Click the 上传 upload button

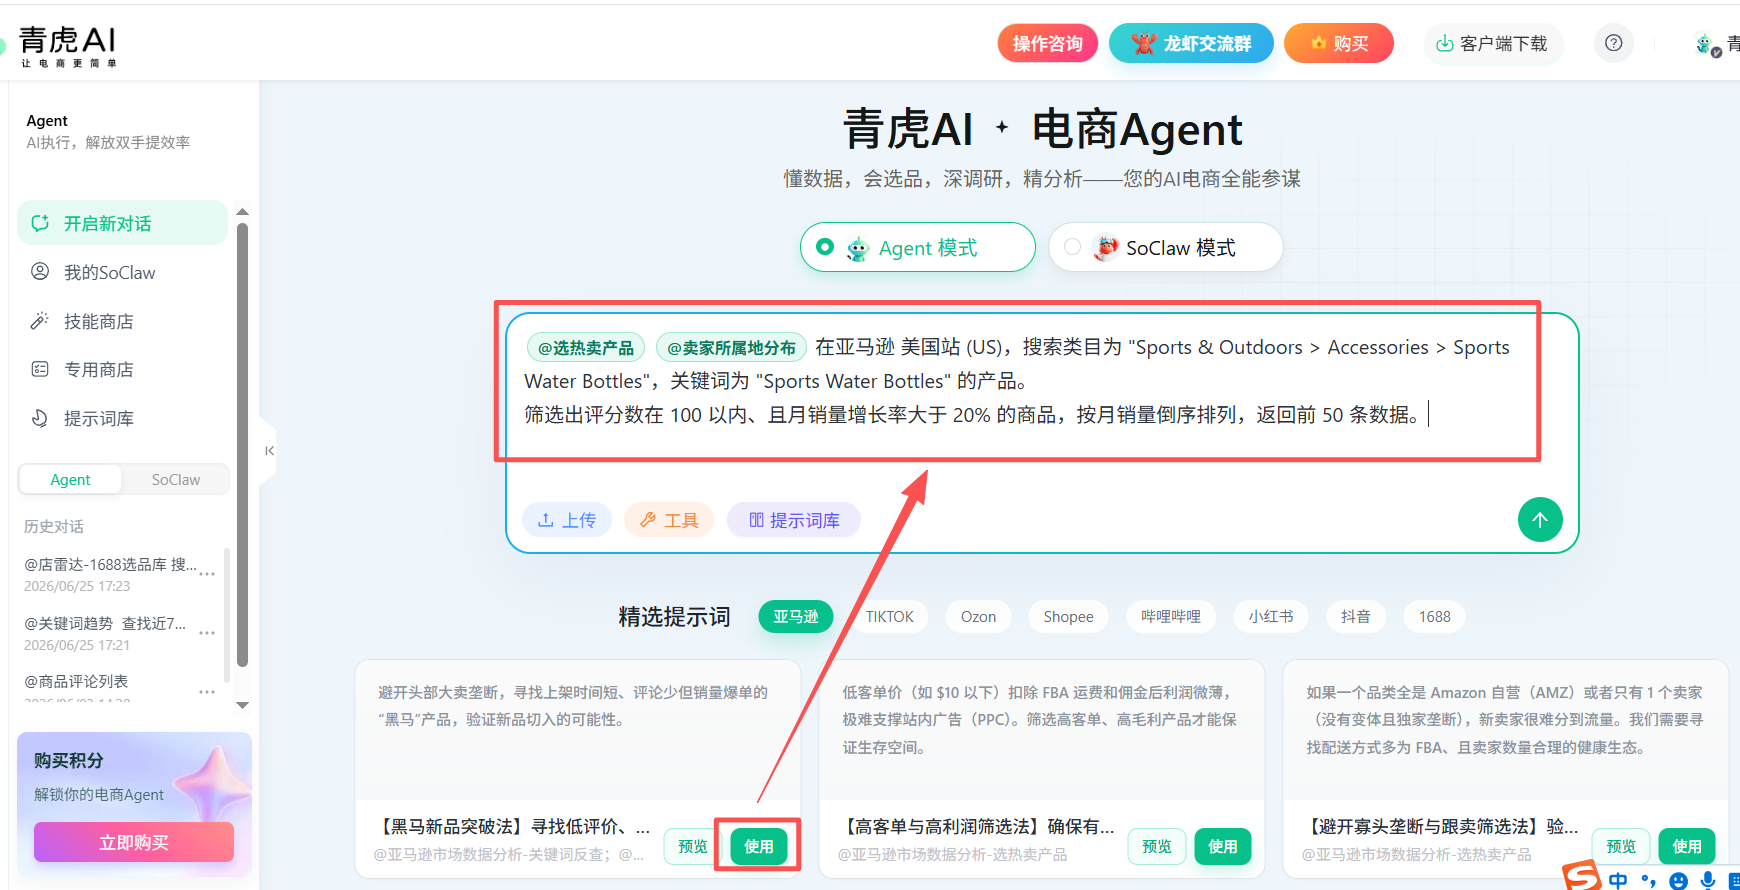567,520
